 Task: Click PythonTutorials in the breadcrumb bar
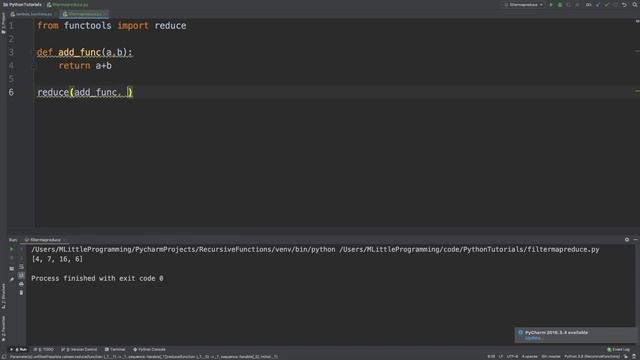point(22,4)
